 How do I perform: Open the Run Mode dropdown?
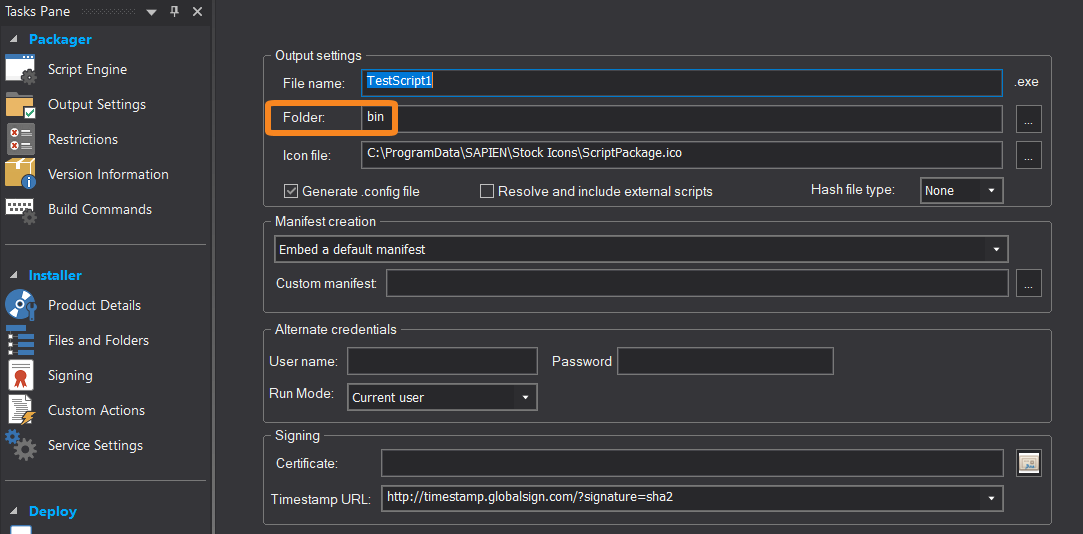point(442,397)
